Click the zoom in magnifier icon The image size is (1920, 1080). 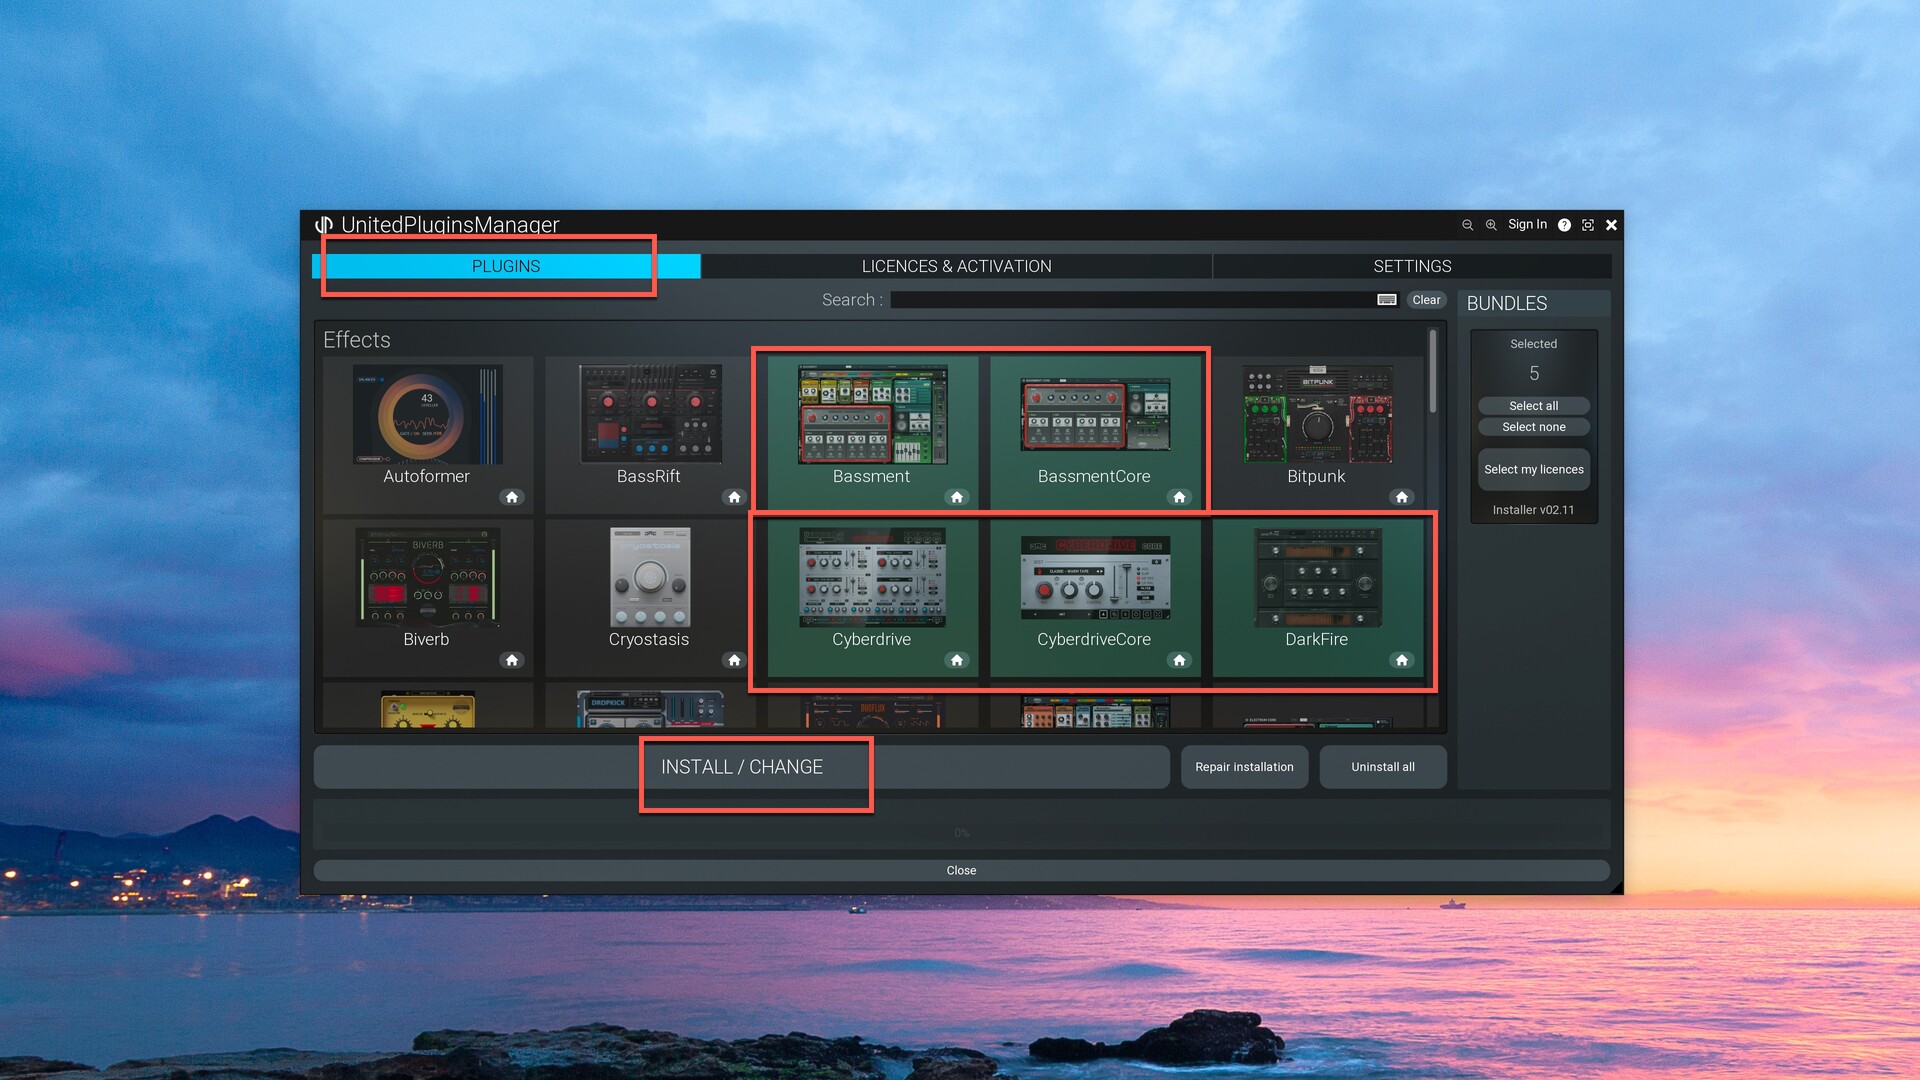click(1490, 225)
